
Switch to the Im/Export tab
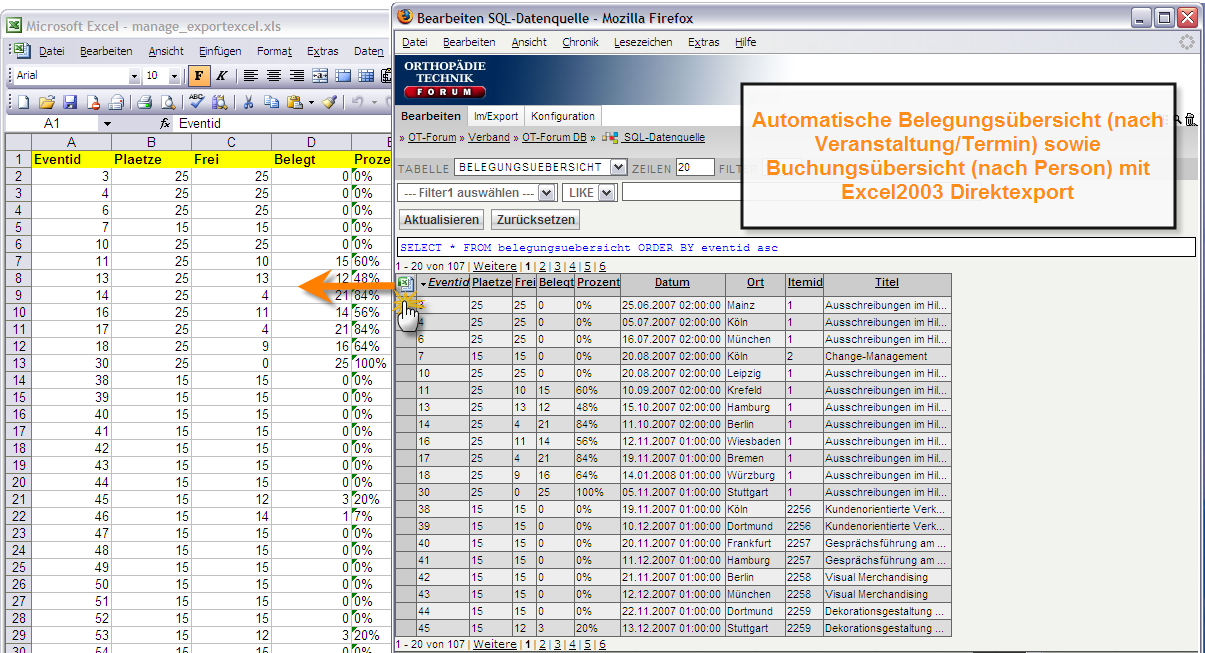(x=496, y=116)
